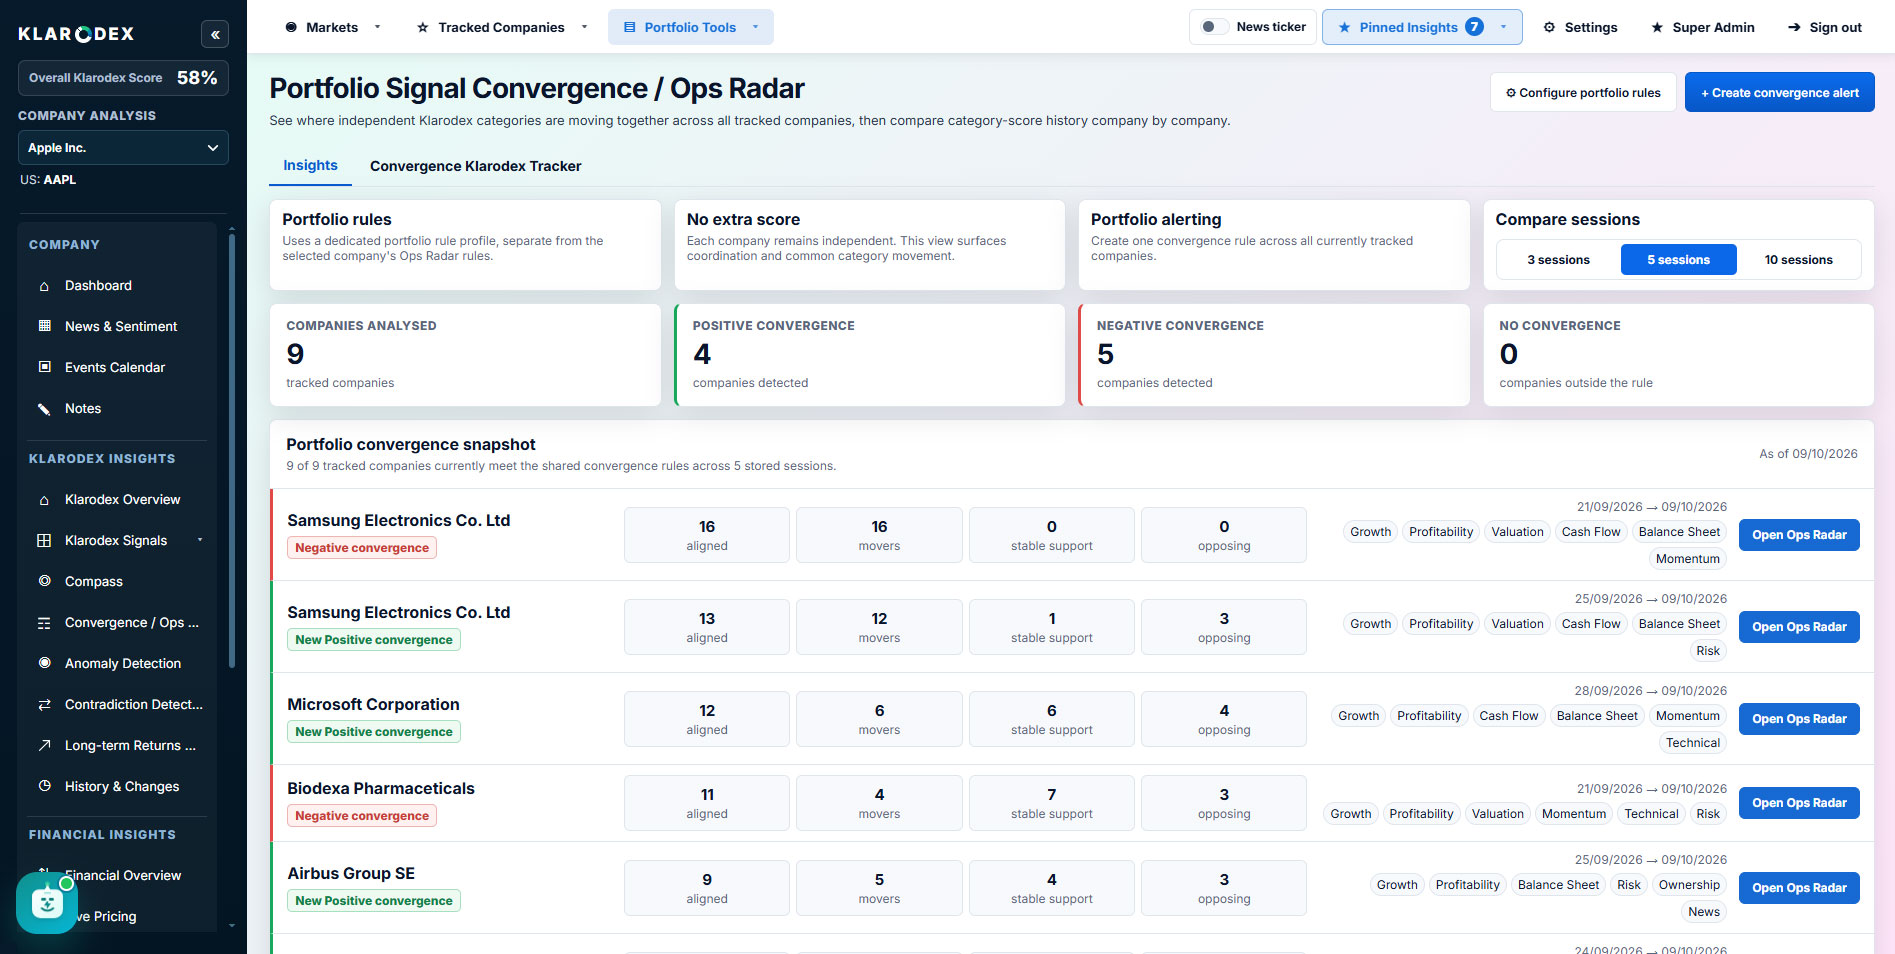Click the Compass icon in sidebar
Image resolution: width=1895 pixels, height=954 pixels.
[44, 581]
